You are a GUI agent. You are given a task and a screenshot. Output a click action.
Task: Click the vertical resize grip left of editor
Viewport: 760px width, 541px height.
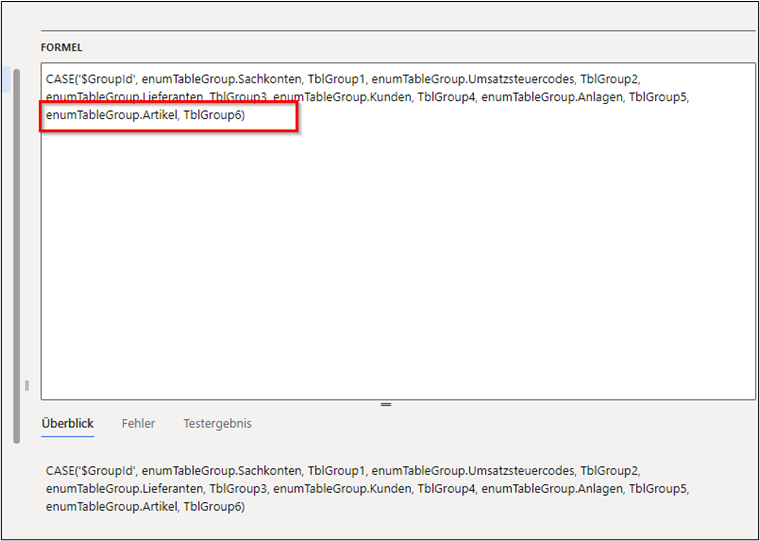pyautogui.click(x=27, y=385)
